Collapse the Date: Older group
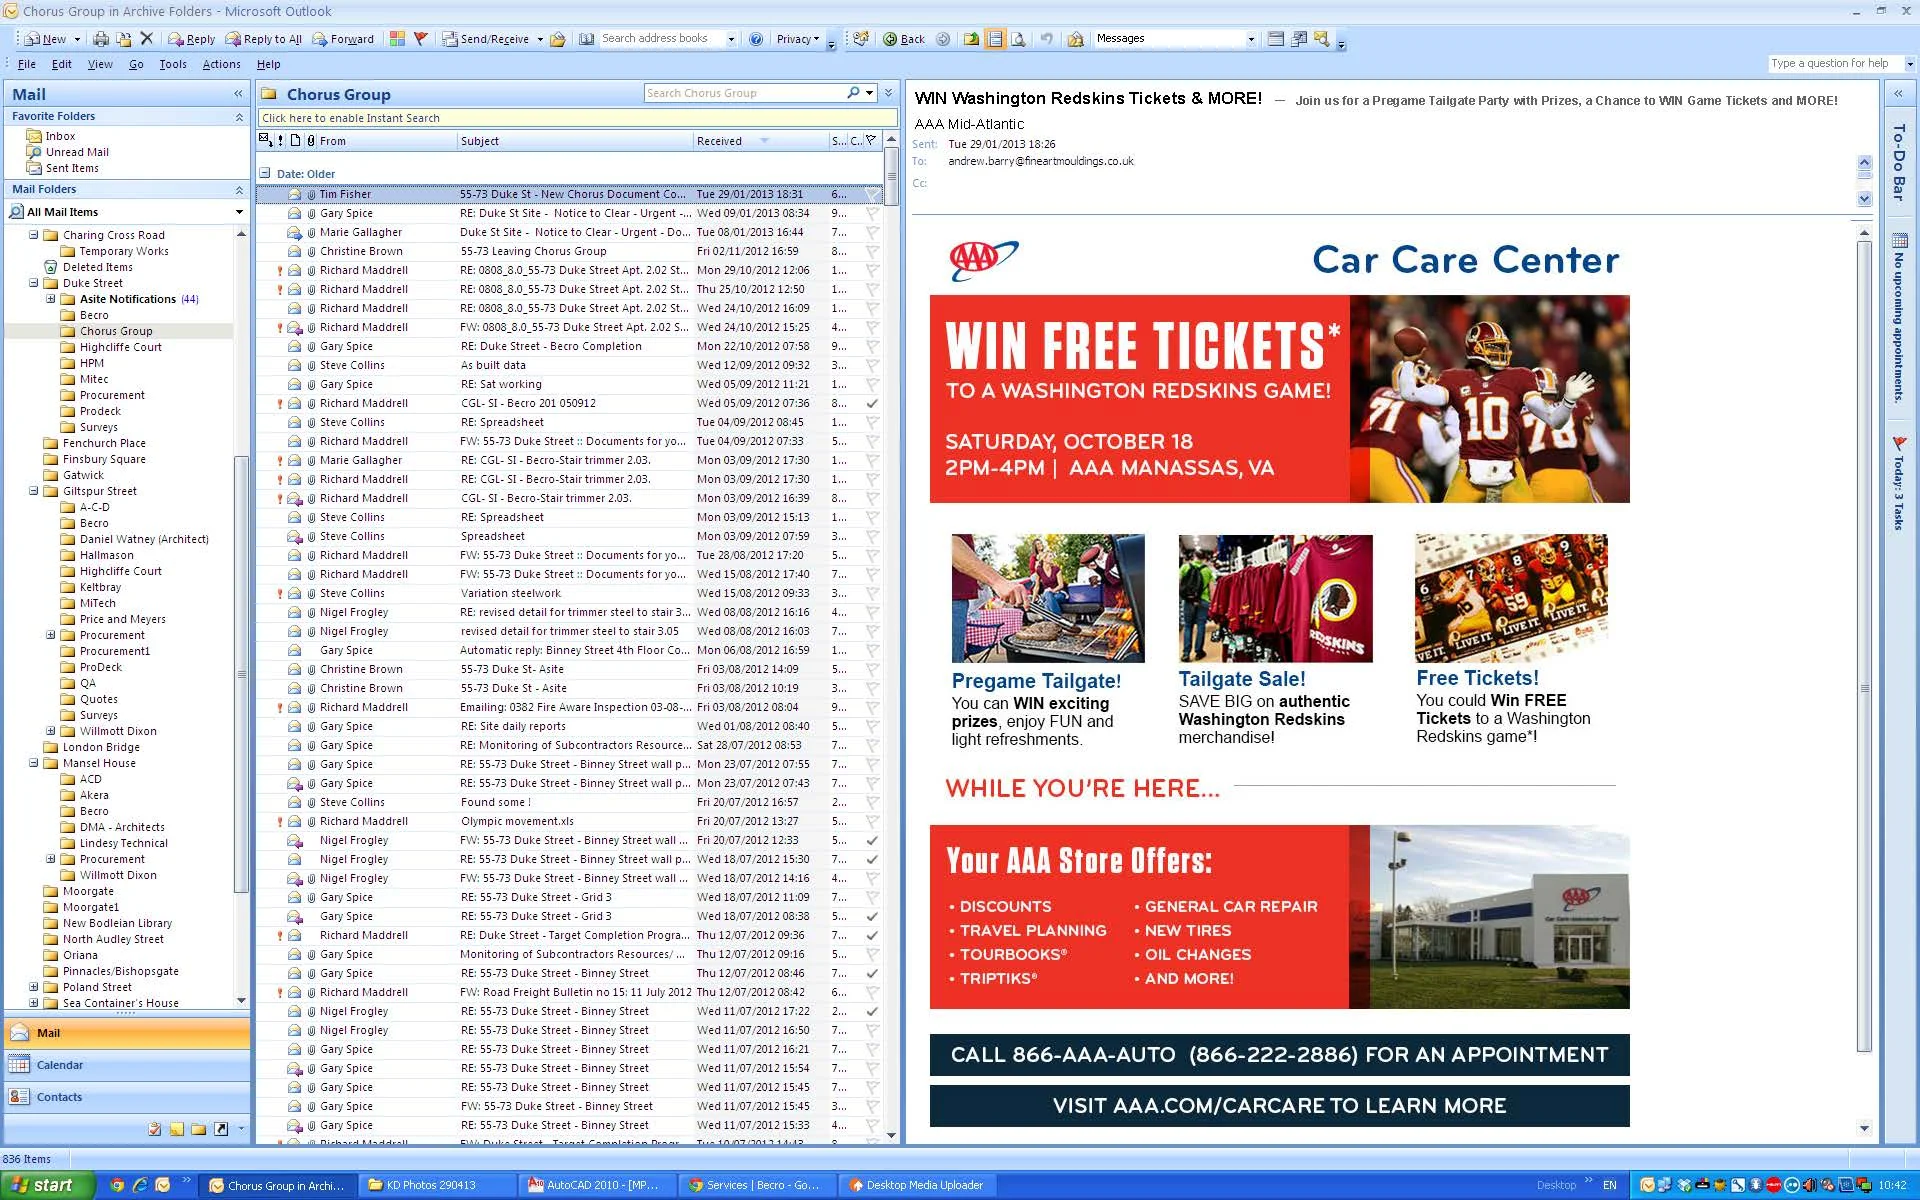 265,173
